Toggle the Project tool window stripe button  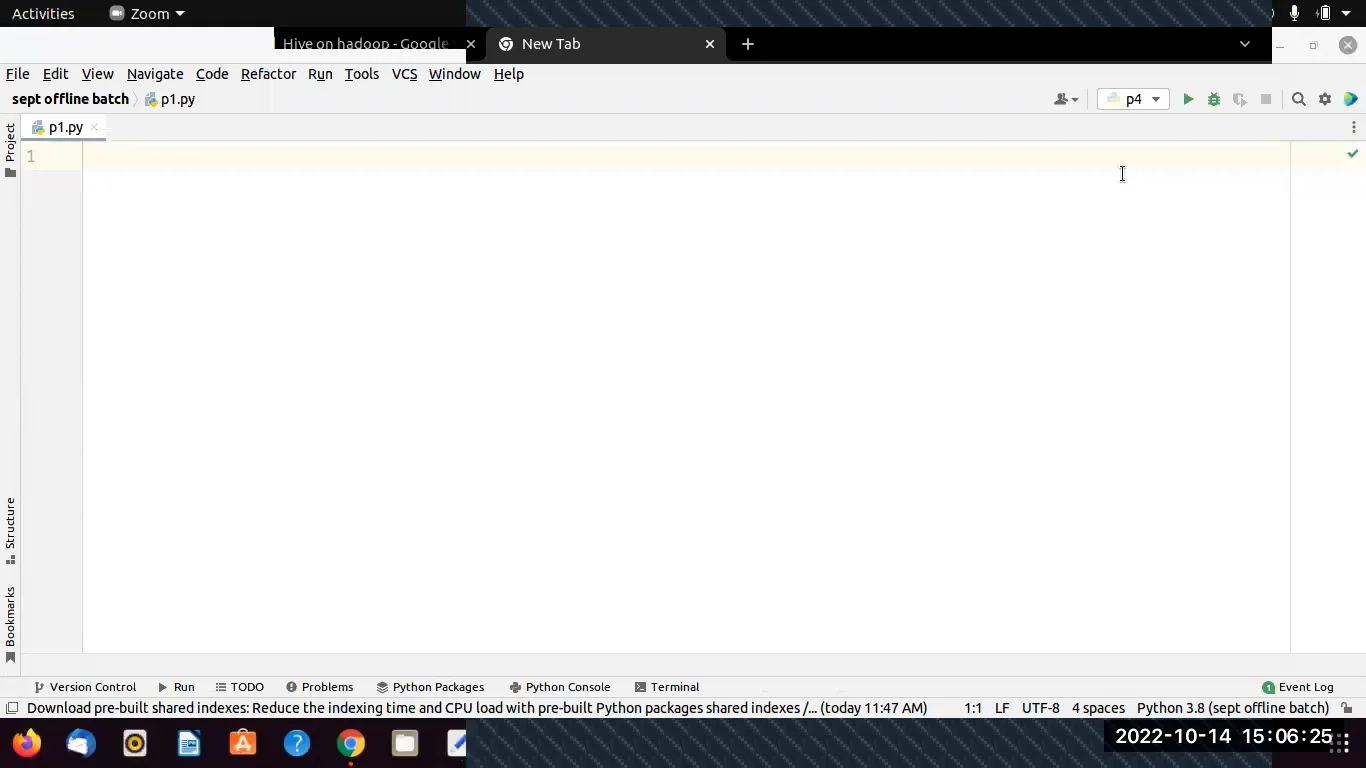10,150
